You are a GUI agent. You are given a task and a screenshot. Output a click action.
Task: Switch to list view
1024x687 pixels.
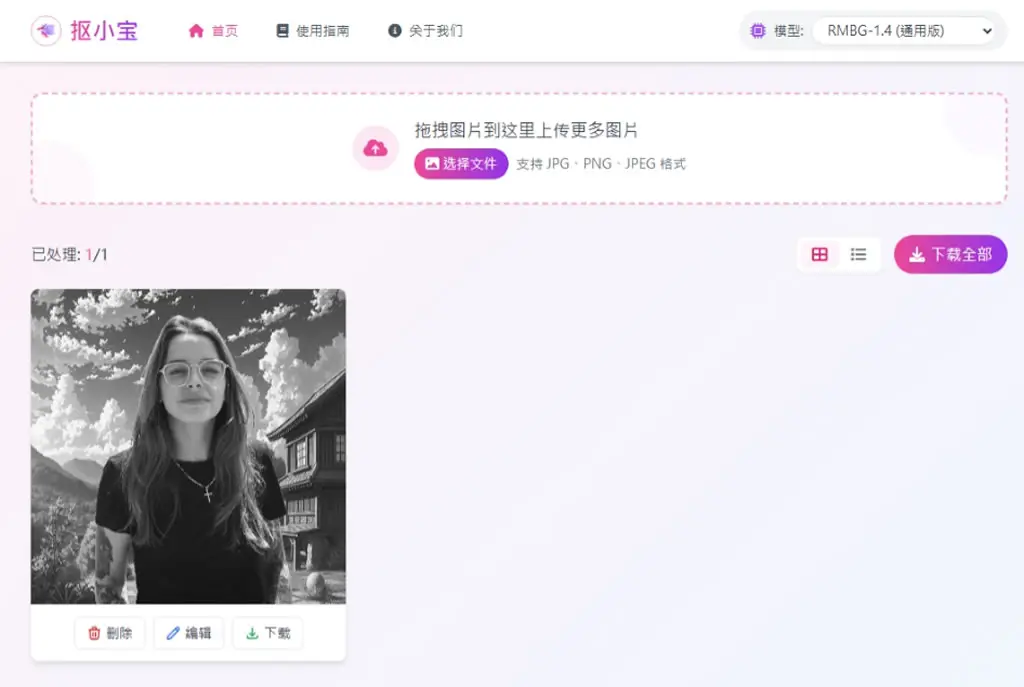858,254
